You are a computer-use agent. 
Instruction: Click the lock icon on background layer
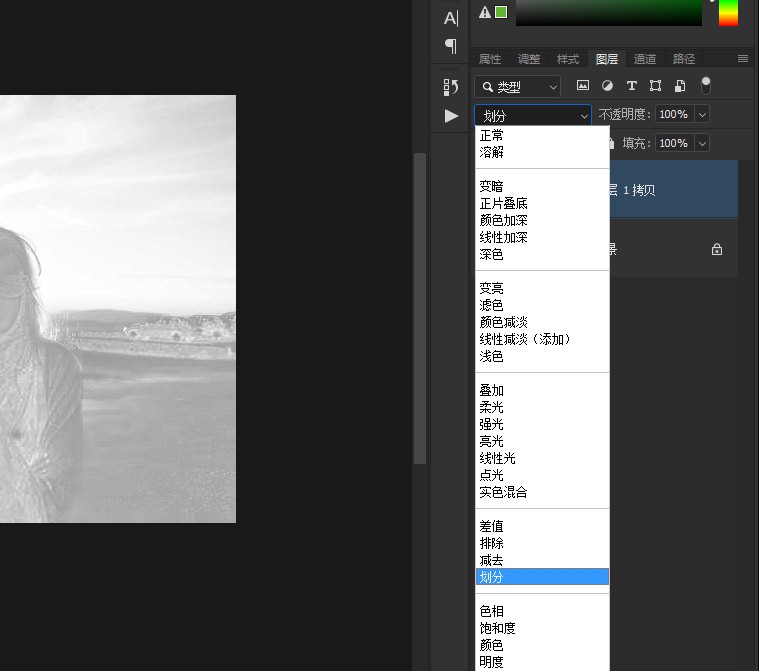click(717, 249)
